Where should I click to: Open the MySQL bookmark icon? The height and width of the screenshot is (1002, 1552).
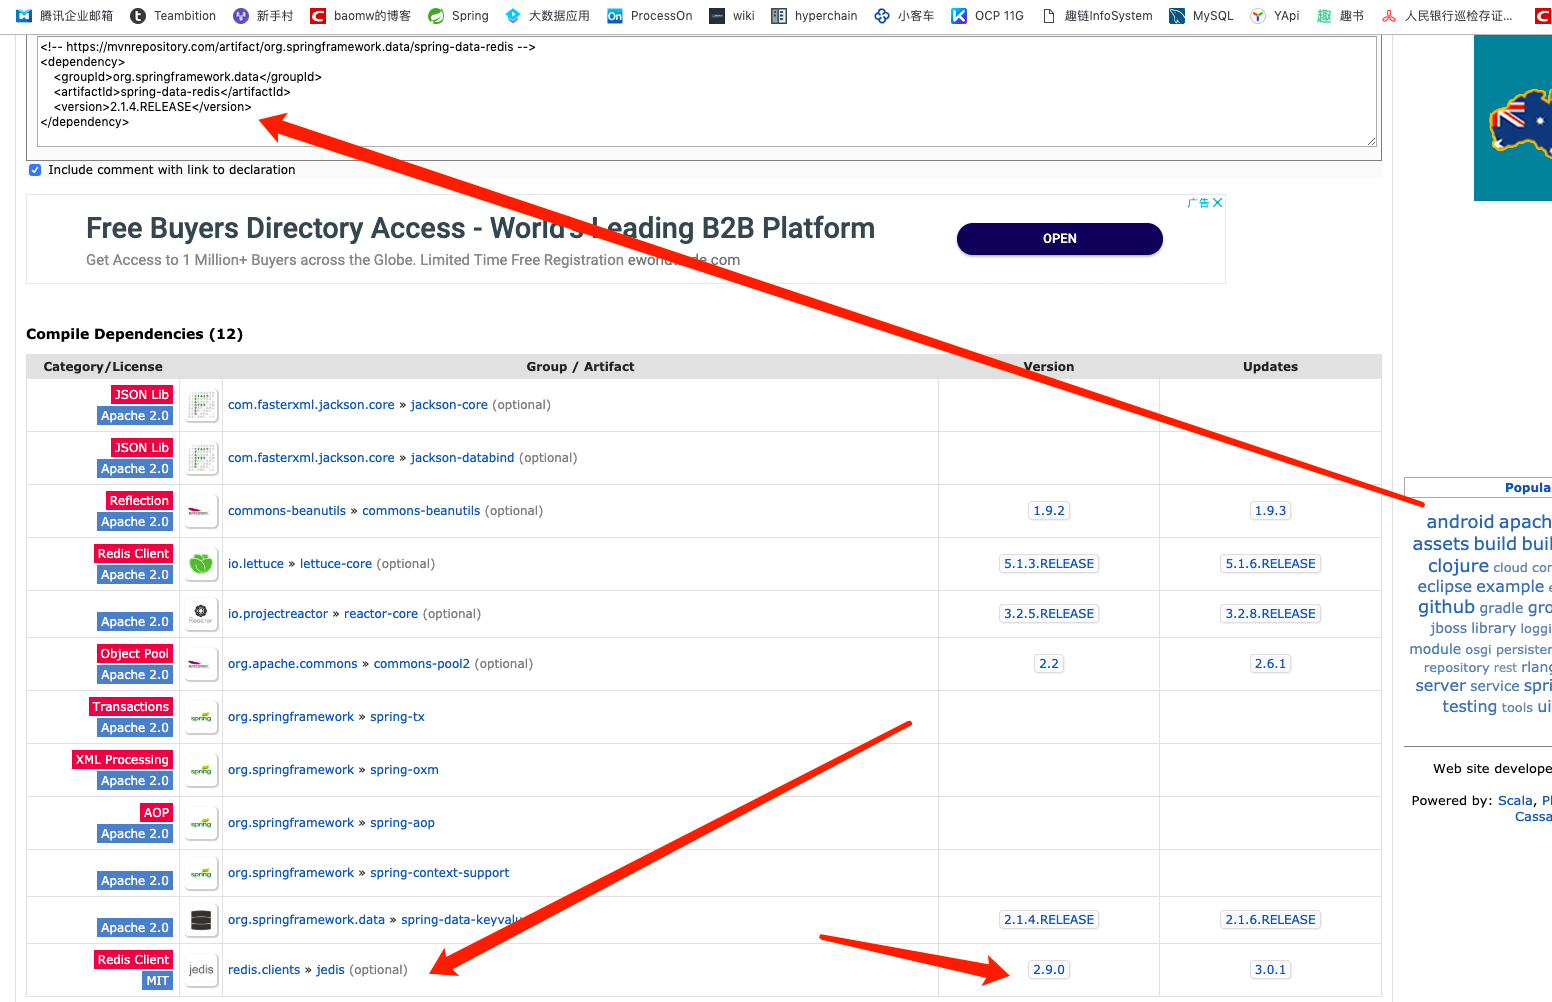tap(1177, 16)
